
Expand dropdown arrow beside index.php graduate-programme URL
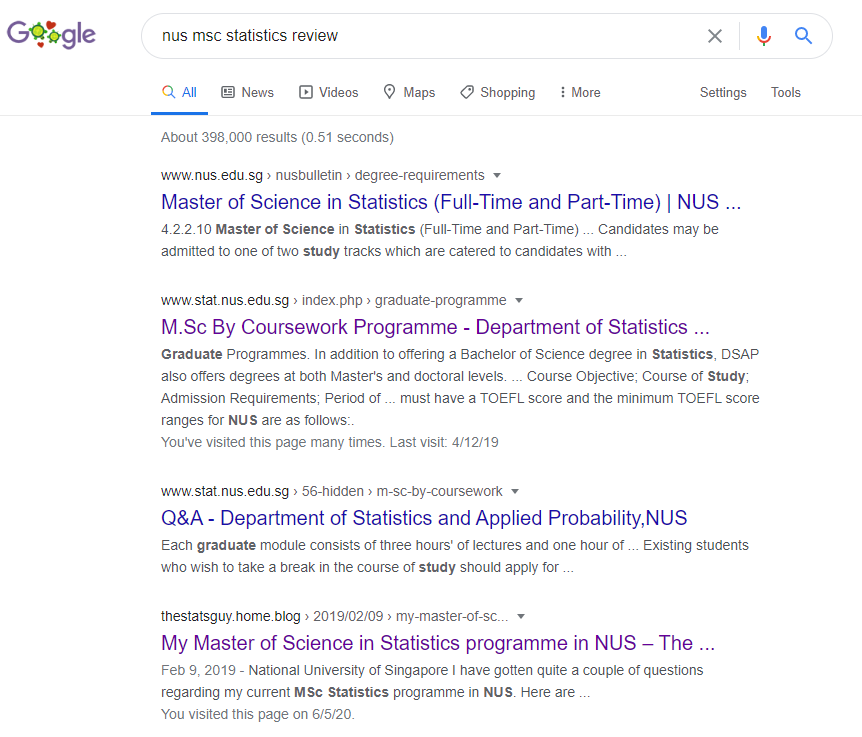(519, 300)
